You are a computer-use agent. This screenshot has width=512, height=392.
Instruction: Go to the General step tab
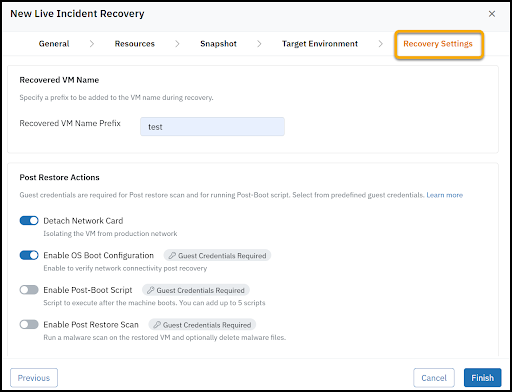[54, 44]
